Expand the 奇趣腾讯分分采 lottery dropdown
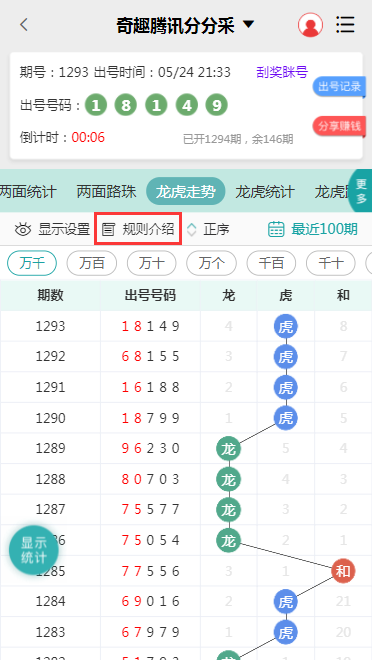The height and width of the screenshot is (660, 372). tap(185, 25)
